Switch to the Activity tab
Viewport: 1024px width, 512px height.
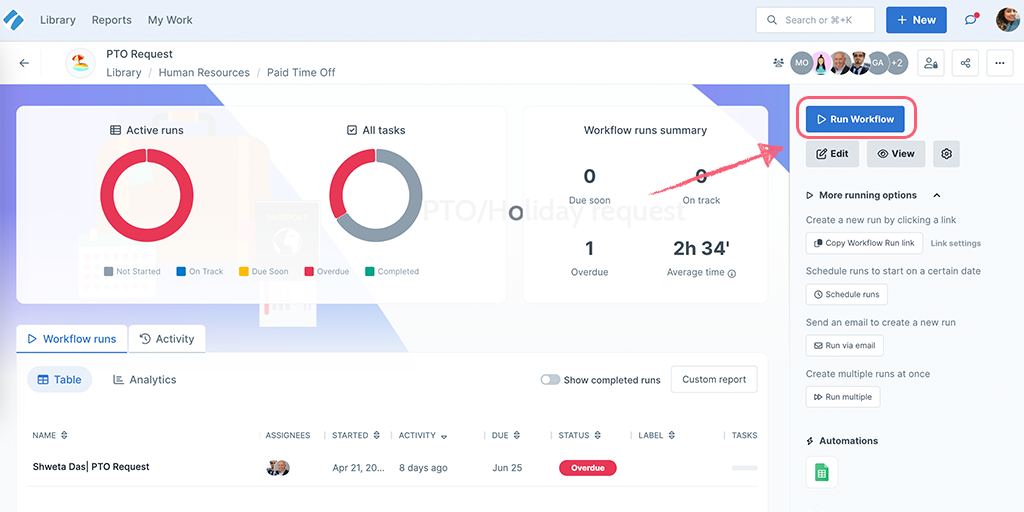tap(167, 339)
